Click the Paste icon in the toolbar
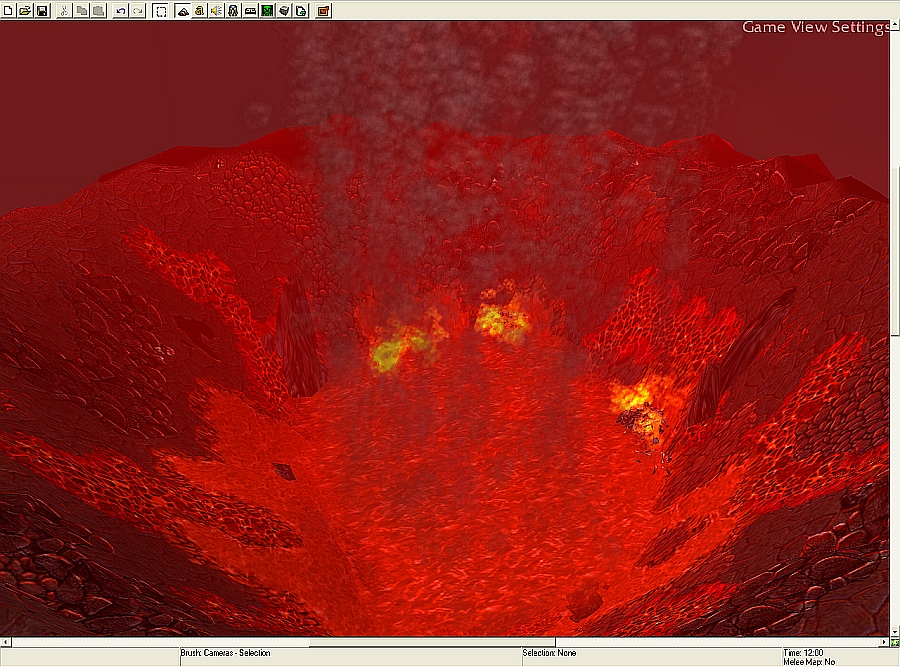 click(98, 10)
